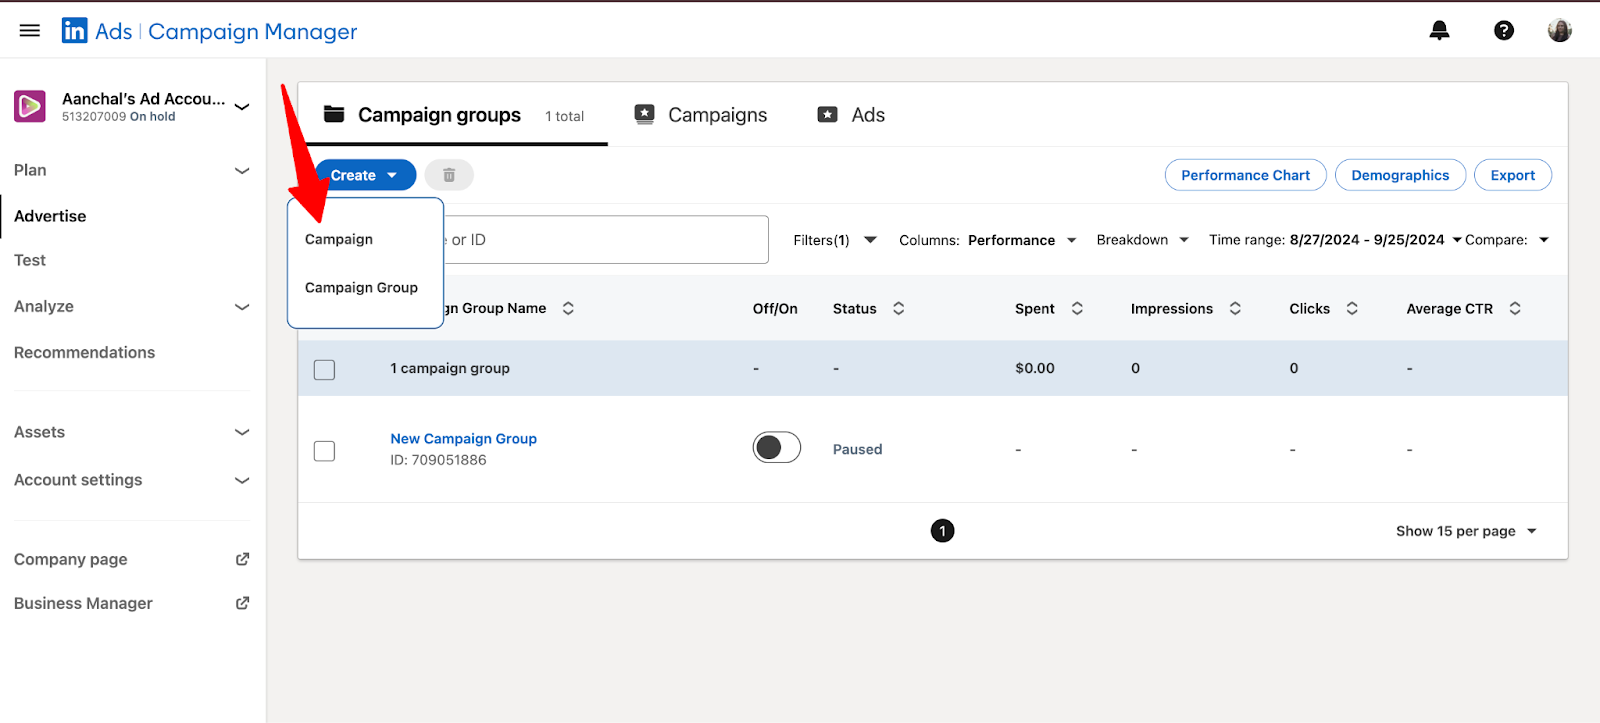Screen dimensions: 1600x723
Task: Toggle New Campaign Group on
Action: [x=777, y=447]
